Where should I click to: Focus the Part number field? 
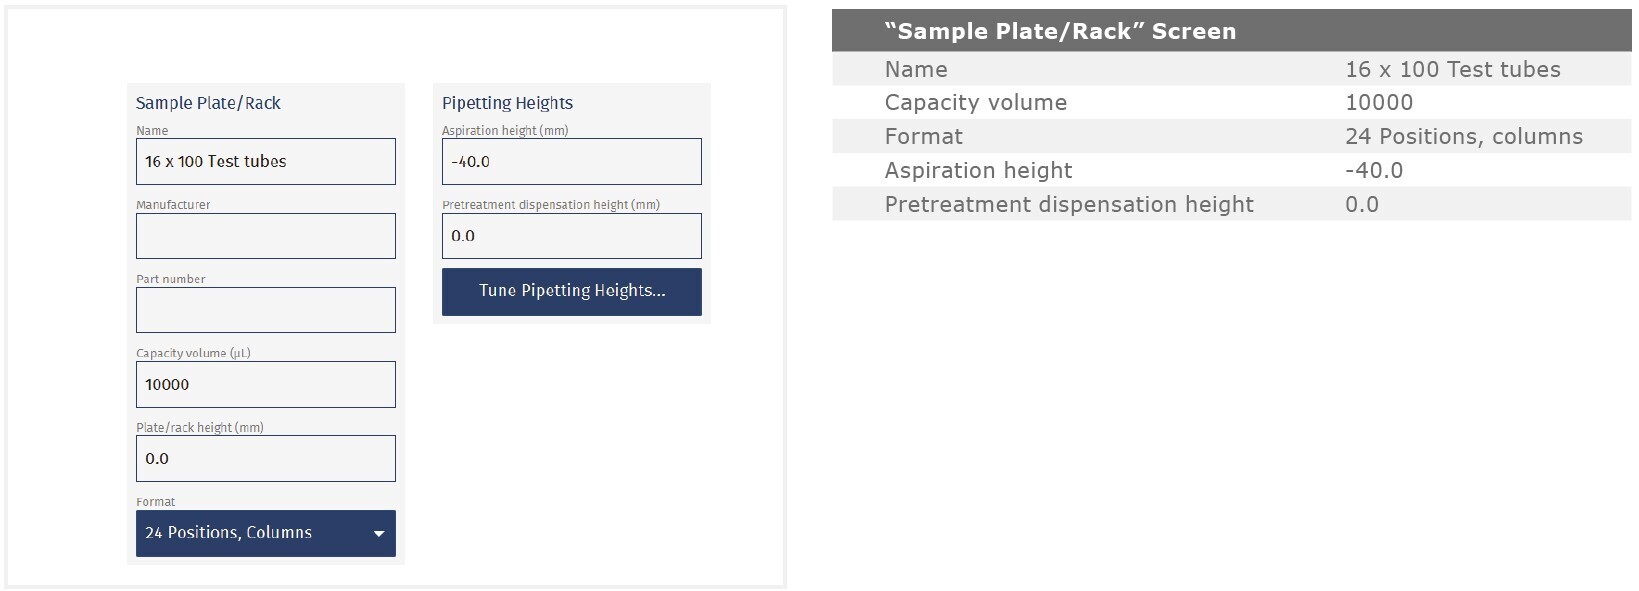pyautogui.click(x=265, y=310)
